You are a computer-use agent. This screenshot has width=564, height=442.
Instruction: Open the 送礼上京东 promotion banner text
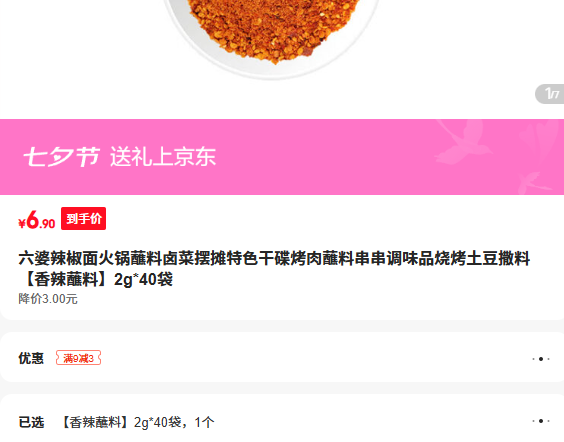[163, 156]
